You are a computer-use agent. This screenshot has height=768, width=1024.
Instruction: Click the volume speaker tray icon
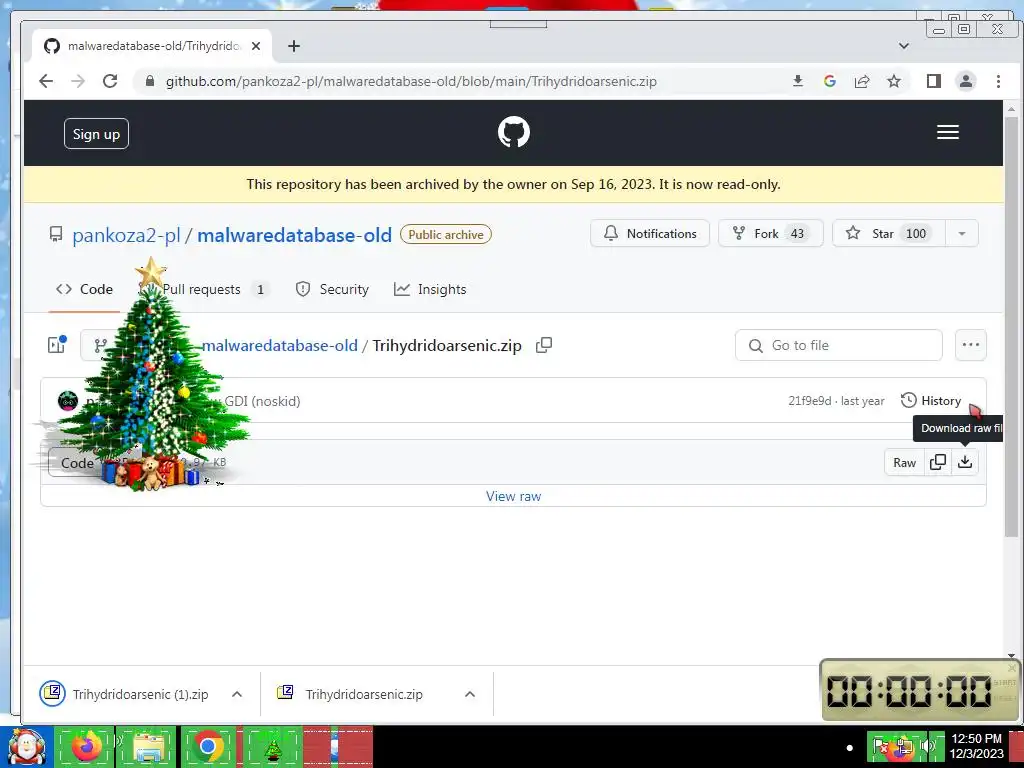[927, 746]
